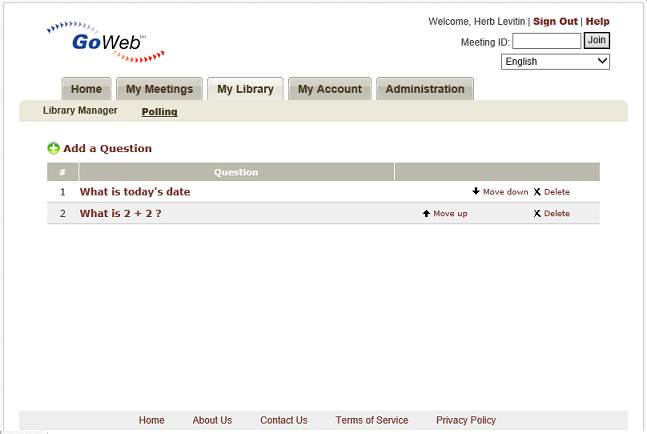The image size is (647, 434).
Task: Click Delete text for 'What is 2 + 2 ?'
Action: click(557, 213)
